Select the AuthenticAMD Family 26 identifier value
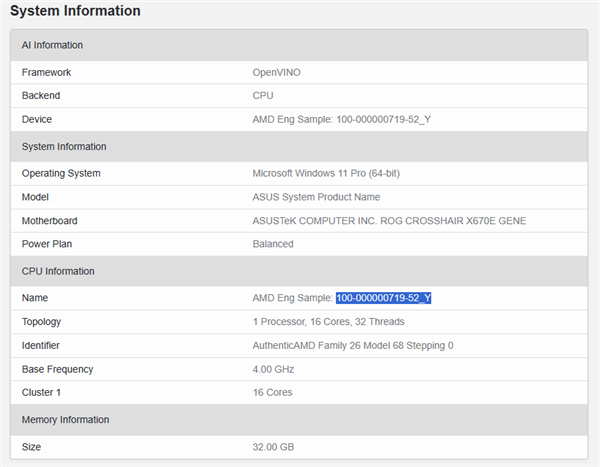Image resolution: width=600 pixels, height=467 pixels. (x=352, y=345)
